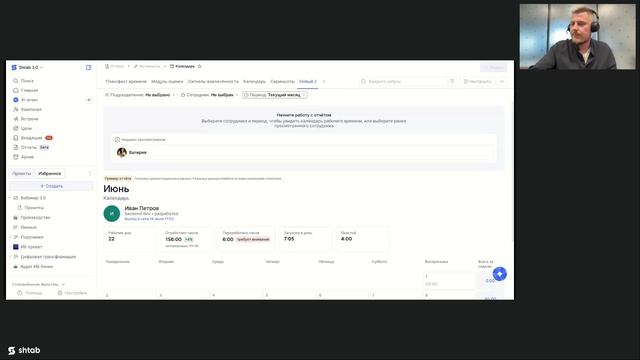Click the second breadcrumb item
Image resolution: width=640 pixels, height=360 pixels.
147,66
